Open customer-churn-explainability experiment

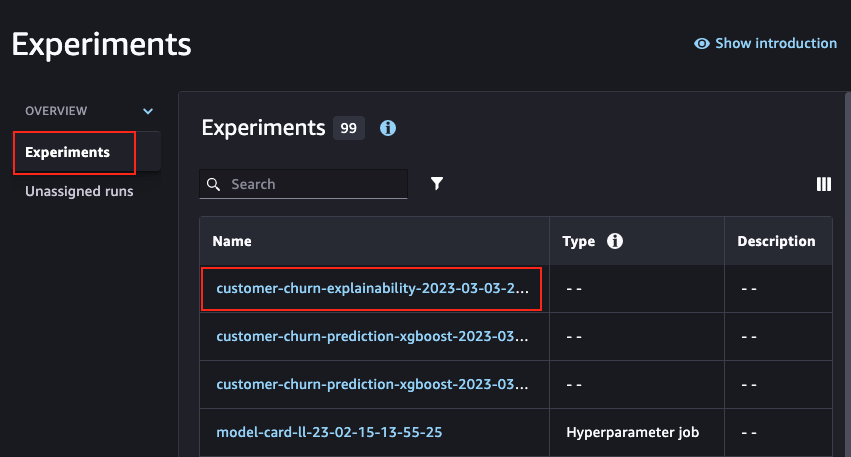(372, 288)
